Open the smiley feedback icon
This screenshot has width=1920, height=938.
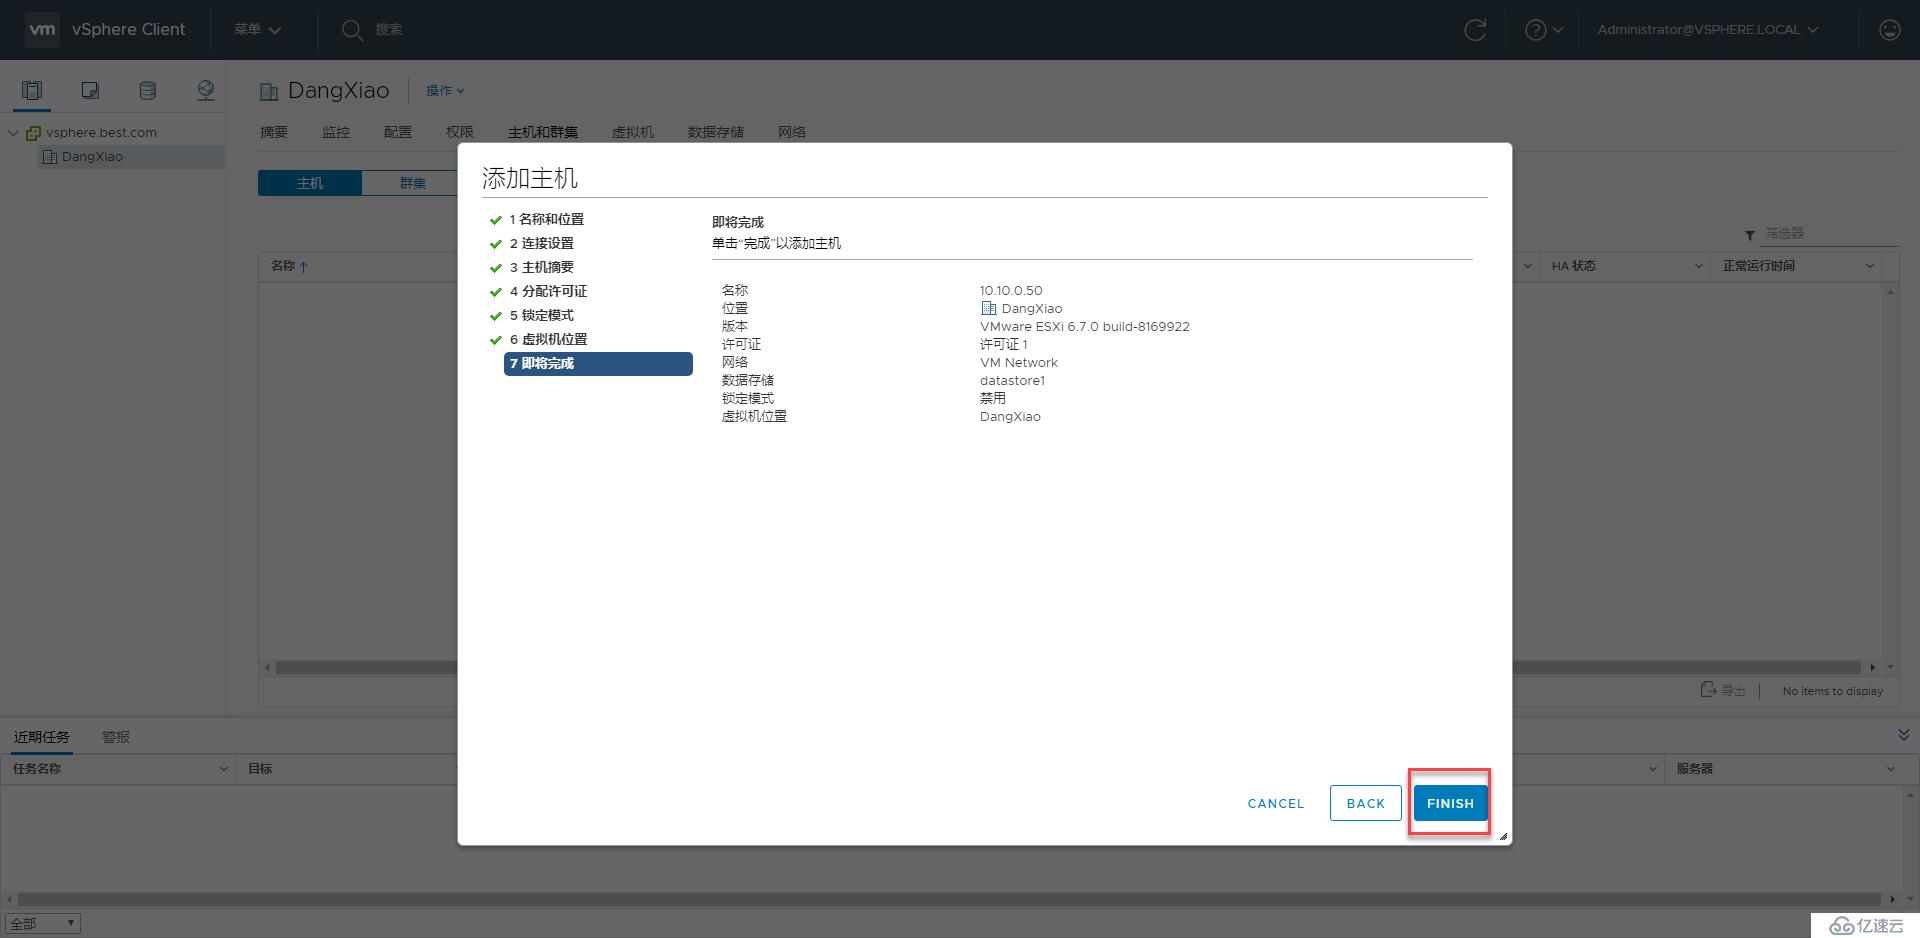pyautogui.click(x=1889, y=30)
